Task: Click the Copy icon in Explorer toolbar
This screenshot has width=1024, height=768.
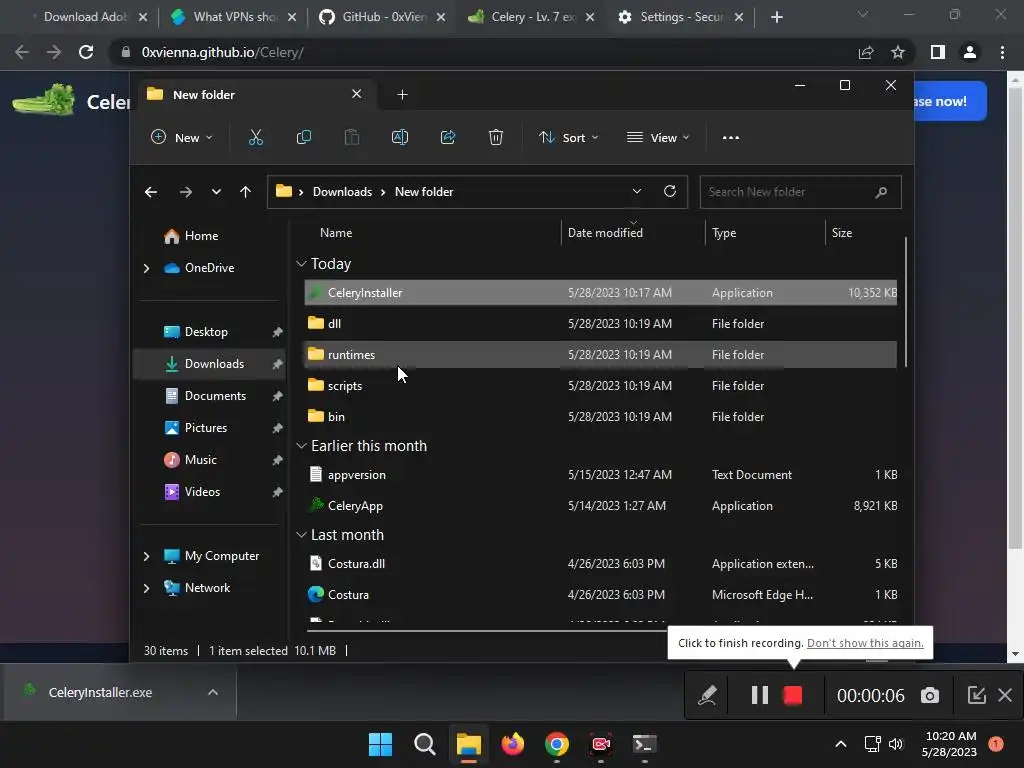Action: coord(304,138)
